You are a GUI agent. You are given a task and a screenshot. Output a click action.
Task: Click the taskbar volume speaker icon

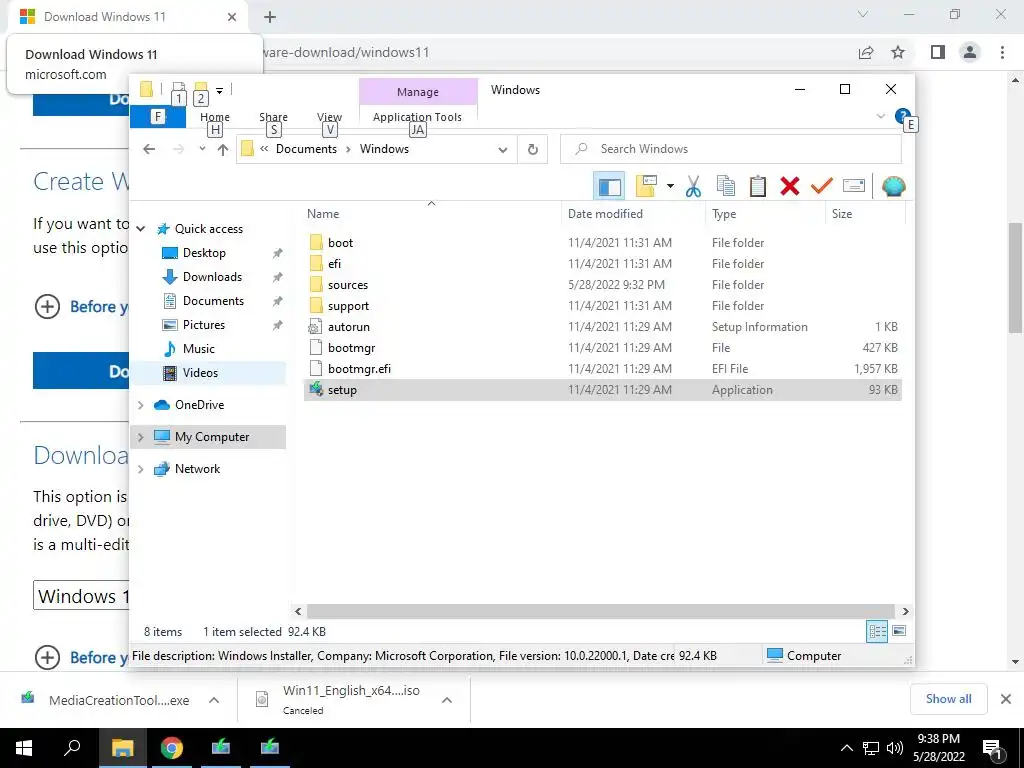coord(895,748)
